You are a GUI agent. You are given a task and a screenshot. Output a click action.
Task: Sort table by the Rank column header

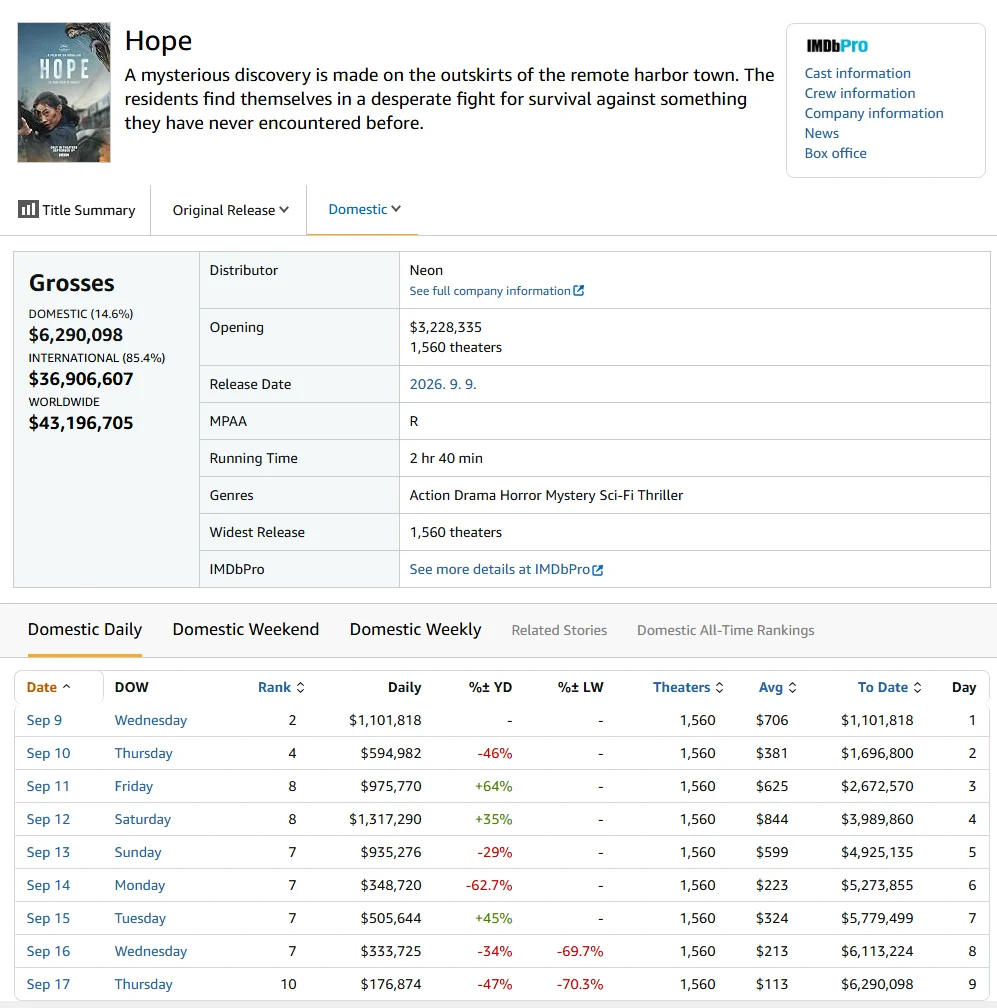[x=274, y=687]
